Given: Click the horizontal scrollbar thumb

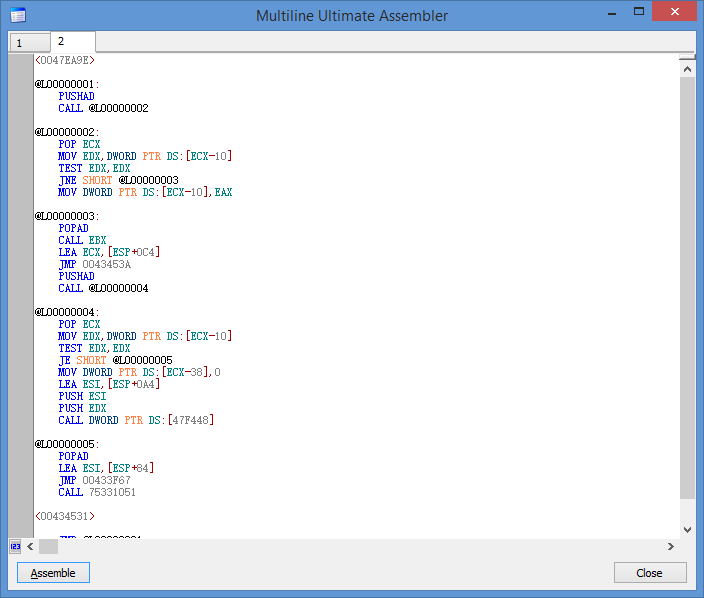Looking at the screenshot, I should coord(48,546).
